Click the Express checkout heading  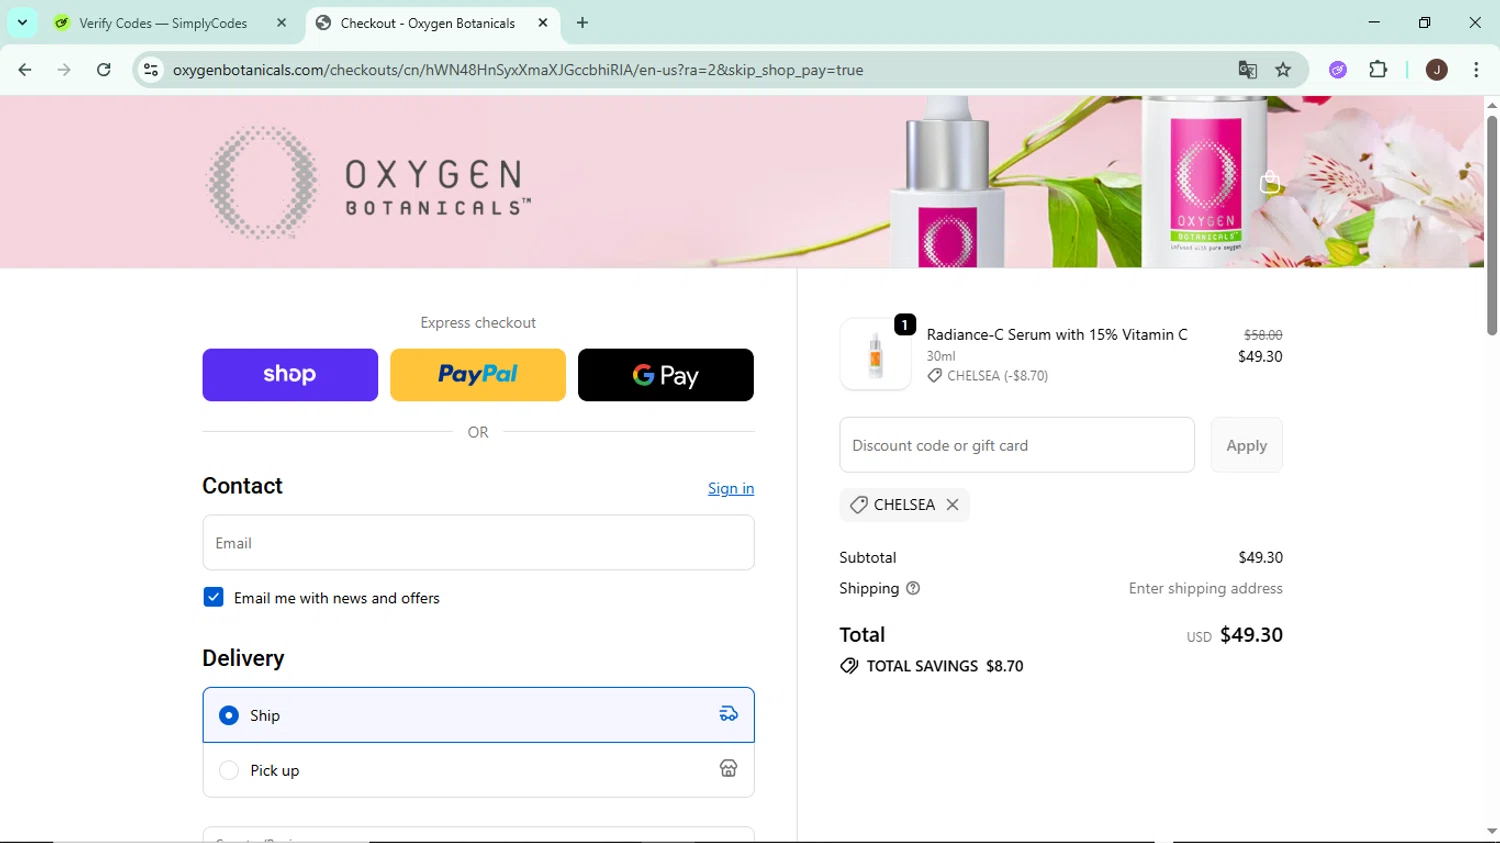click(x=478, y=322)
